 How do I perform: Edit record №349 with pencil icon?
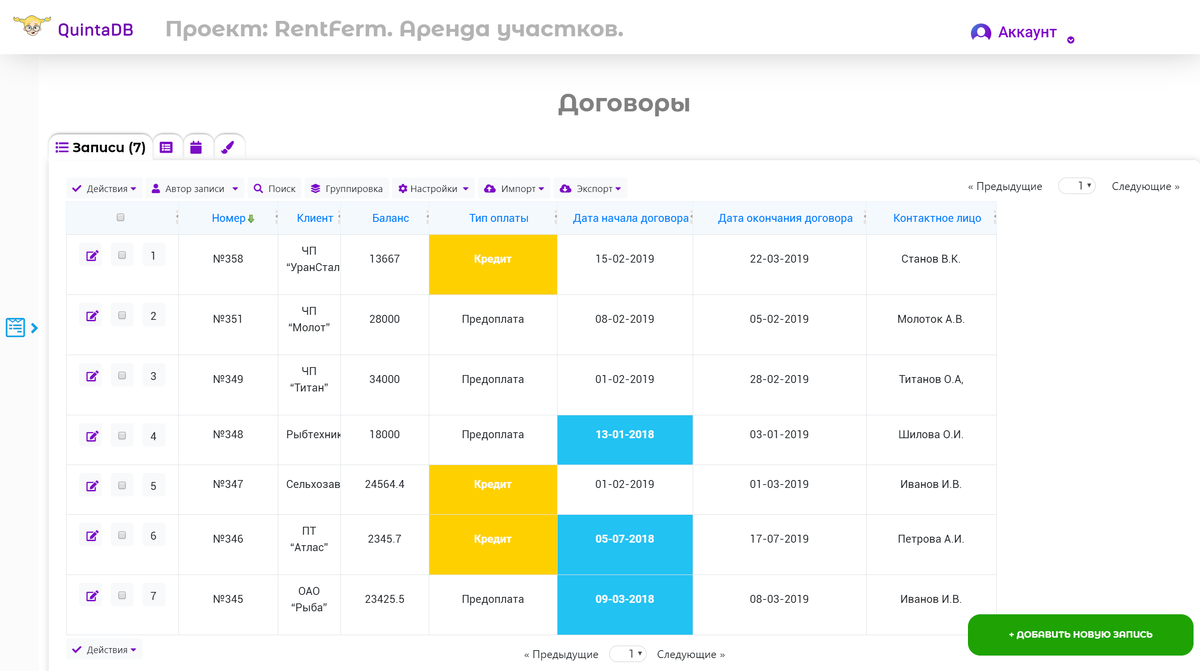[x=92, y=376]
